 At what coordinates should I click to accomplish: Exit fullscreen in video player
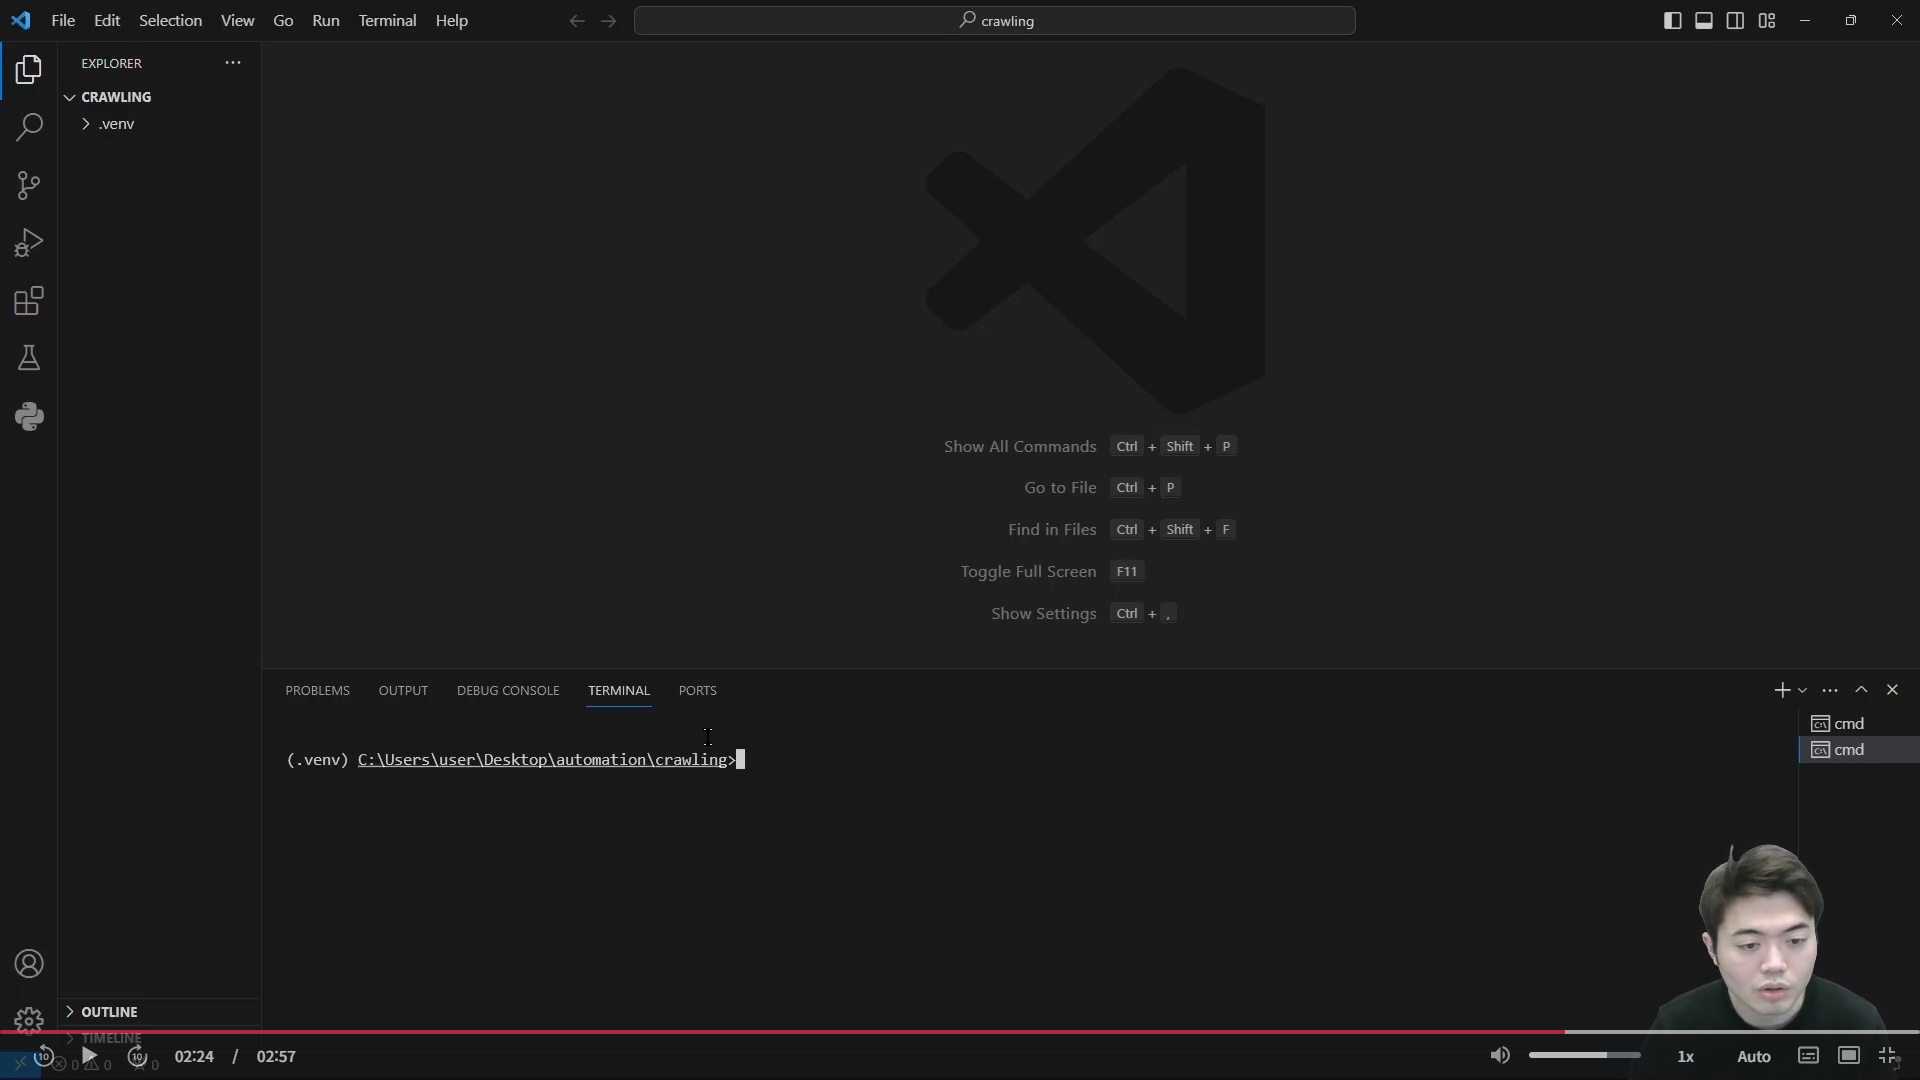point(1888,1056)
